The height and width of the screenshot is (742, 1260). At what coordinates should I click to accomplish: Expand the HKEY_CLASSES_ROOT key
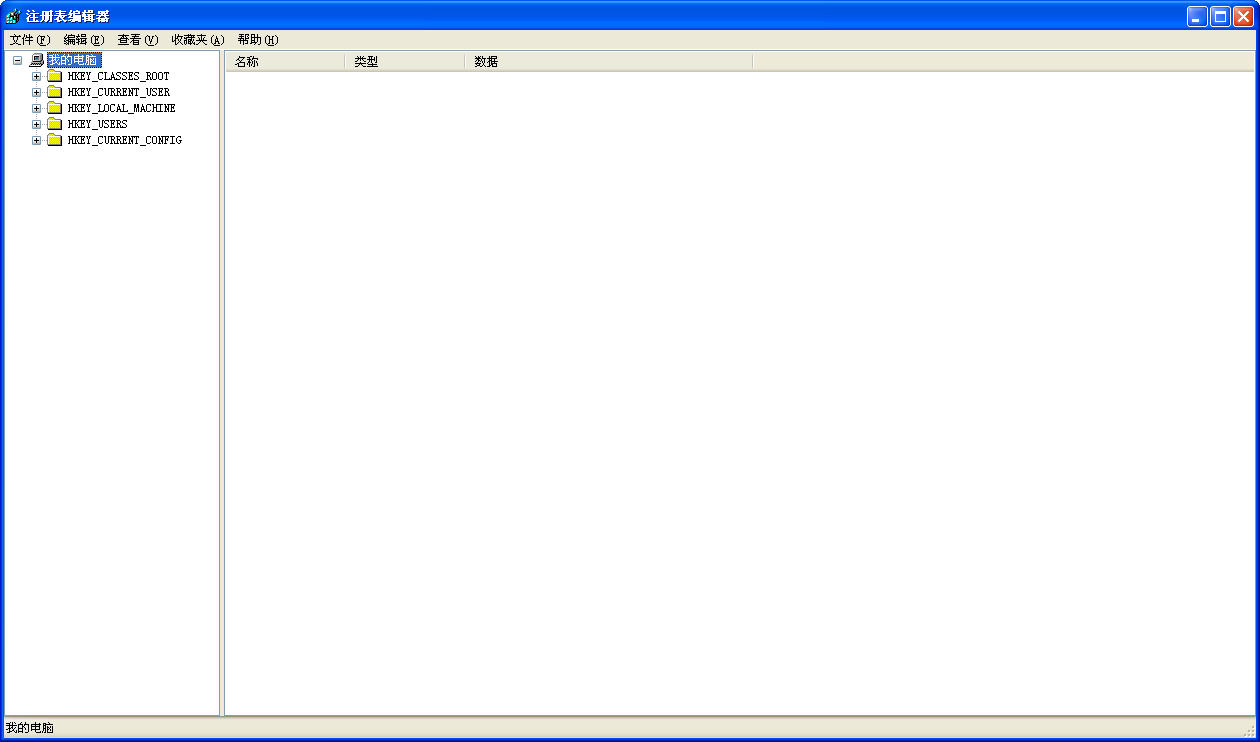(37, 77)
